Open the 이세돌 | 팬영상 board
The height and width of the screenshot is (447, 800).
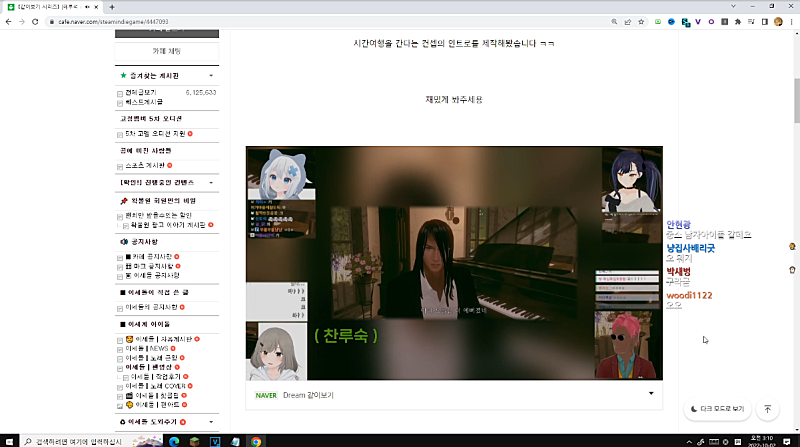149,367
